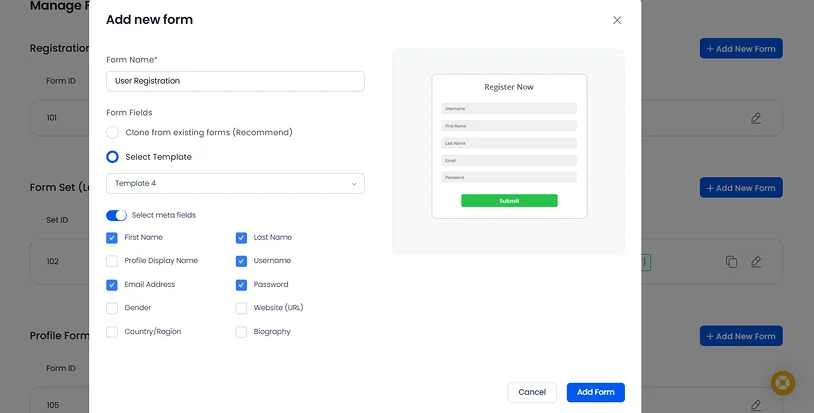Click the Form ID 101 cell
814x413 pixels.
[52, 118]
